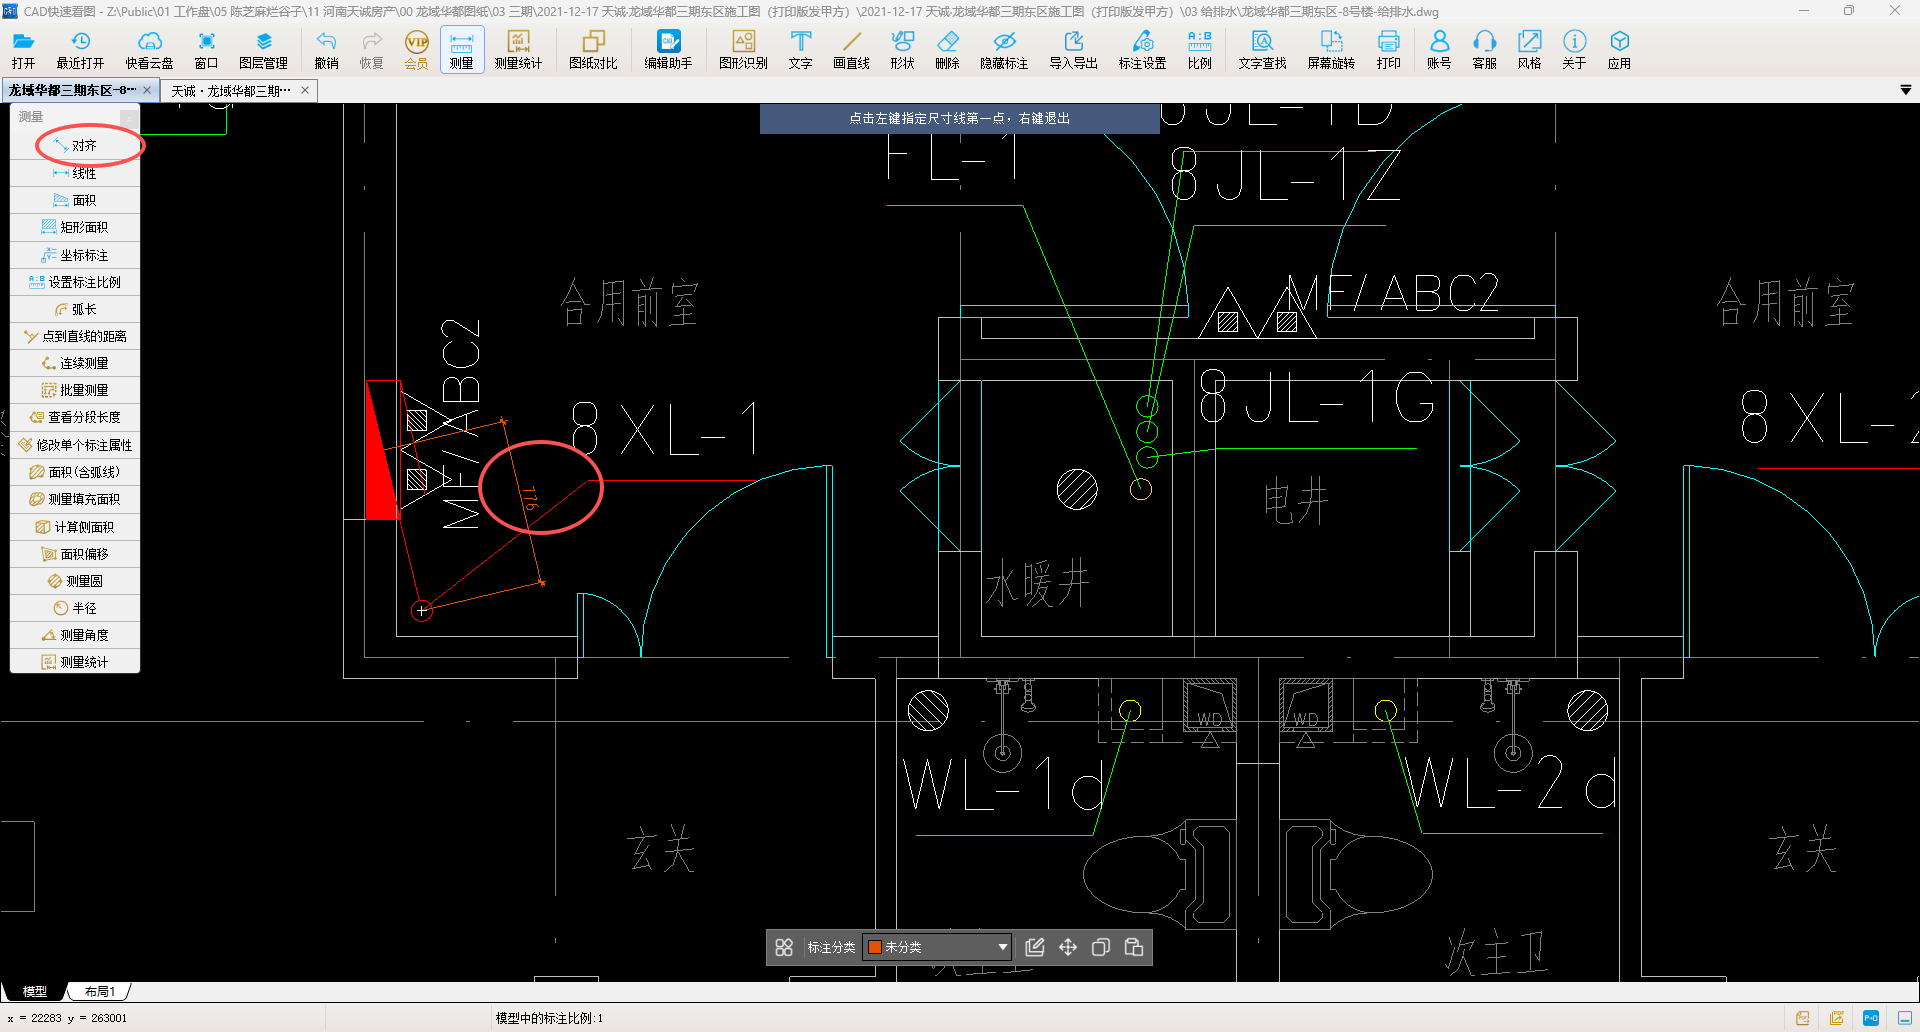Choose the 画直线 draw line tool
1920x1032 pixels.
851,49
